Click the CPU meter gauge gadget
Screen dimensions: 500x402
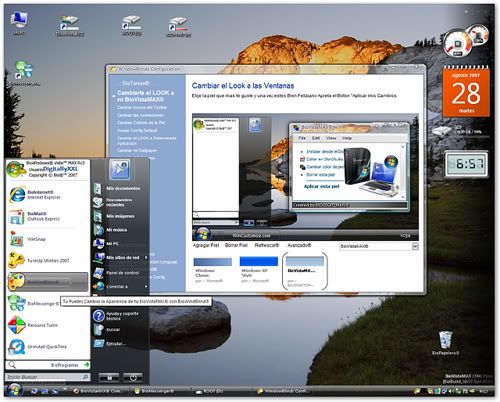tap(459, 43)
